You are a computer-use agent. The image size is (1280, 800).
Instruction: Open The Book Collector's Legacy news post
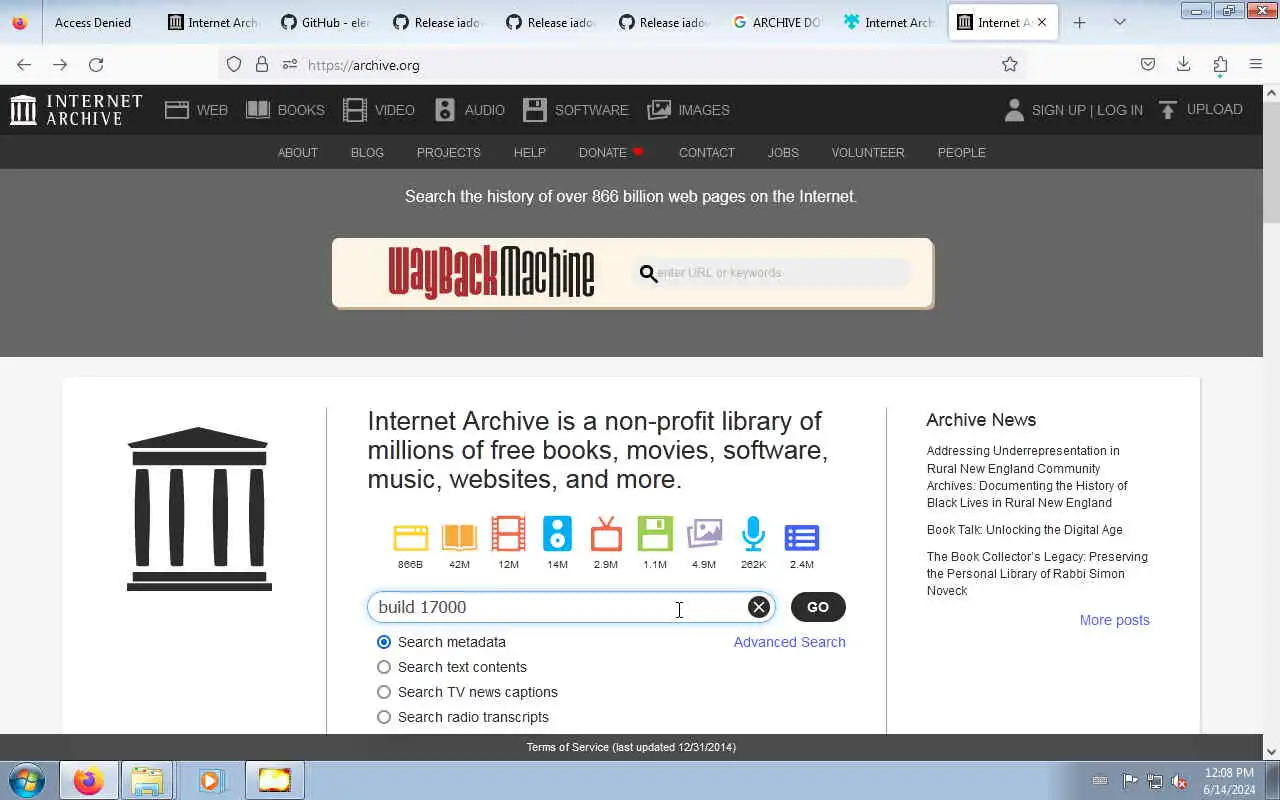click(x=1037, y=574)
